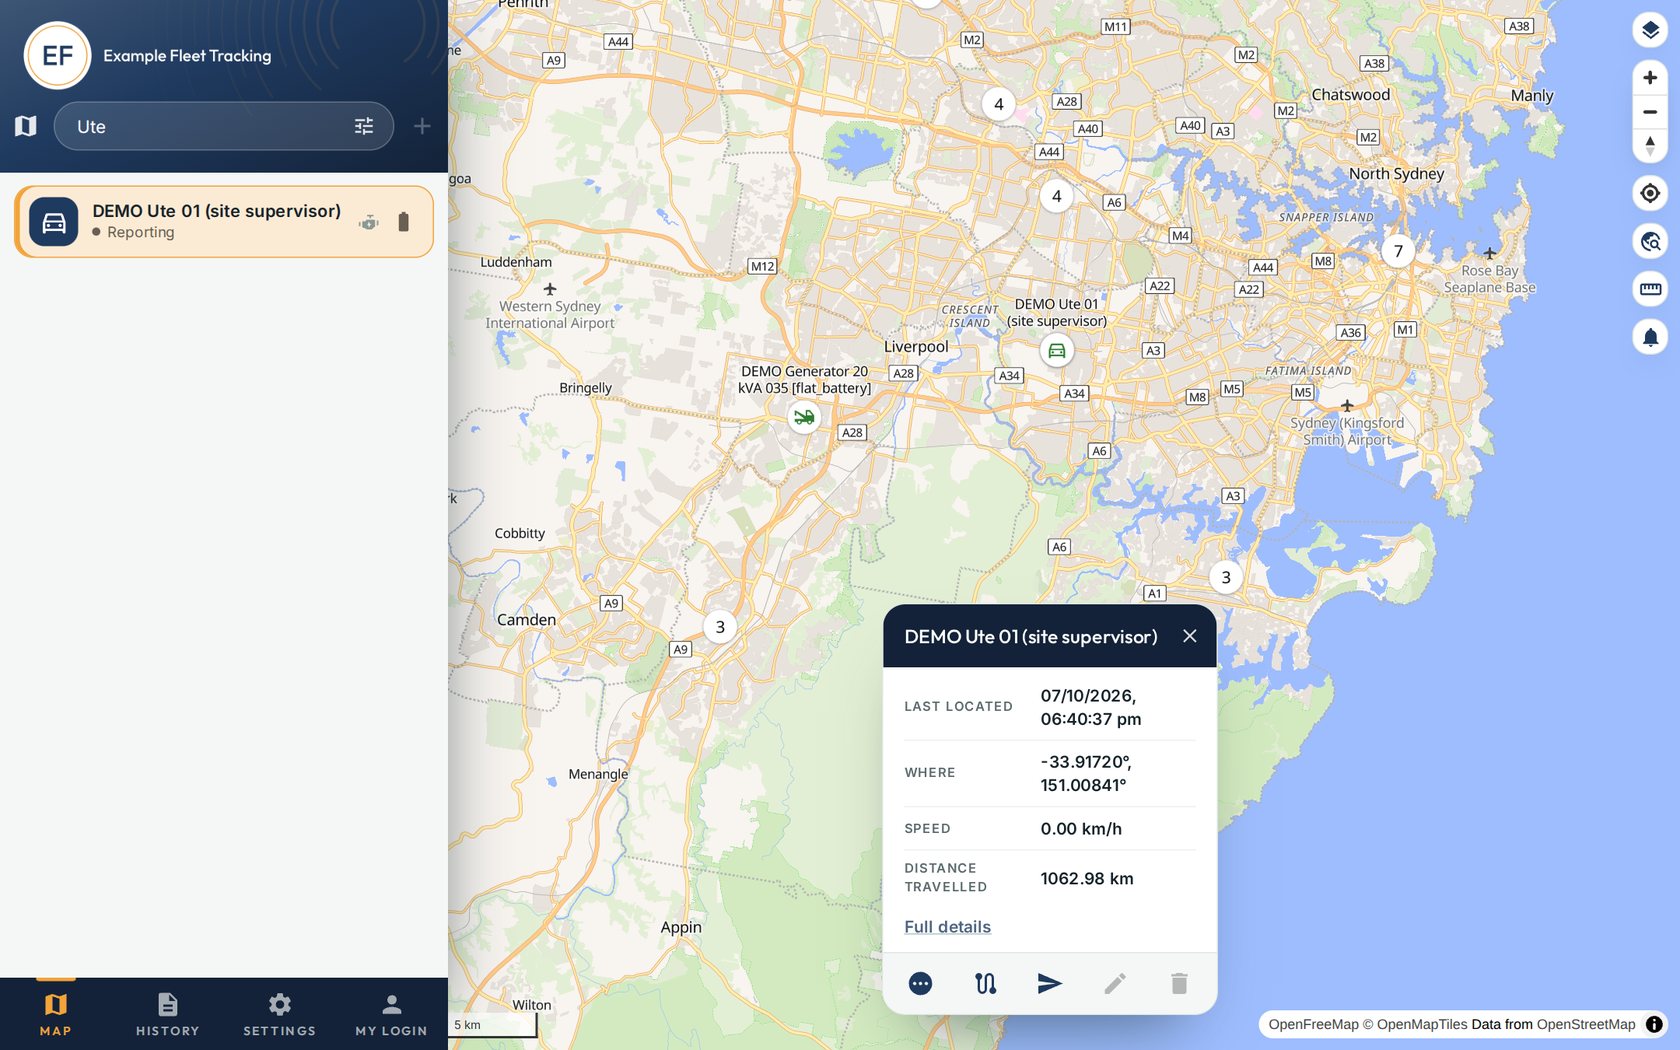Open the globe search map tool
The height and width of the screenshot is (1050, 1680).
click(1650, 241)
